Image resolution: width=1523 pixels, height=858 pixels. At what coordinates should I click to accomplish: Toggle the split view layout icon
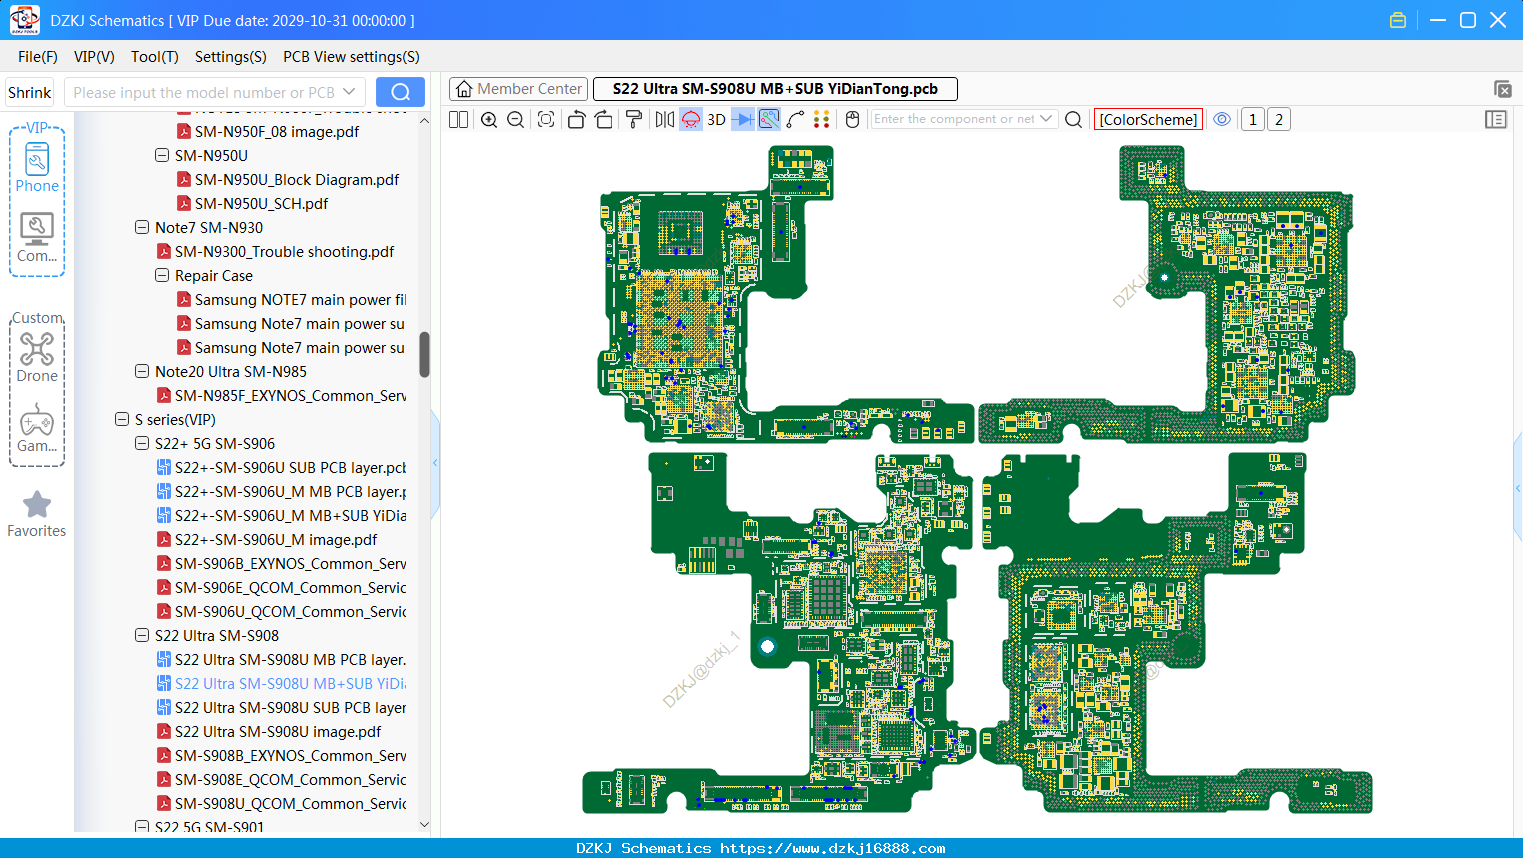pyautogui.click(x=458, y=119)
